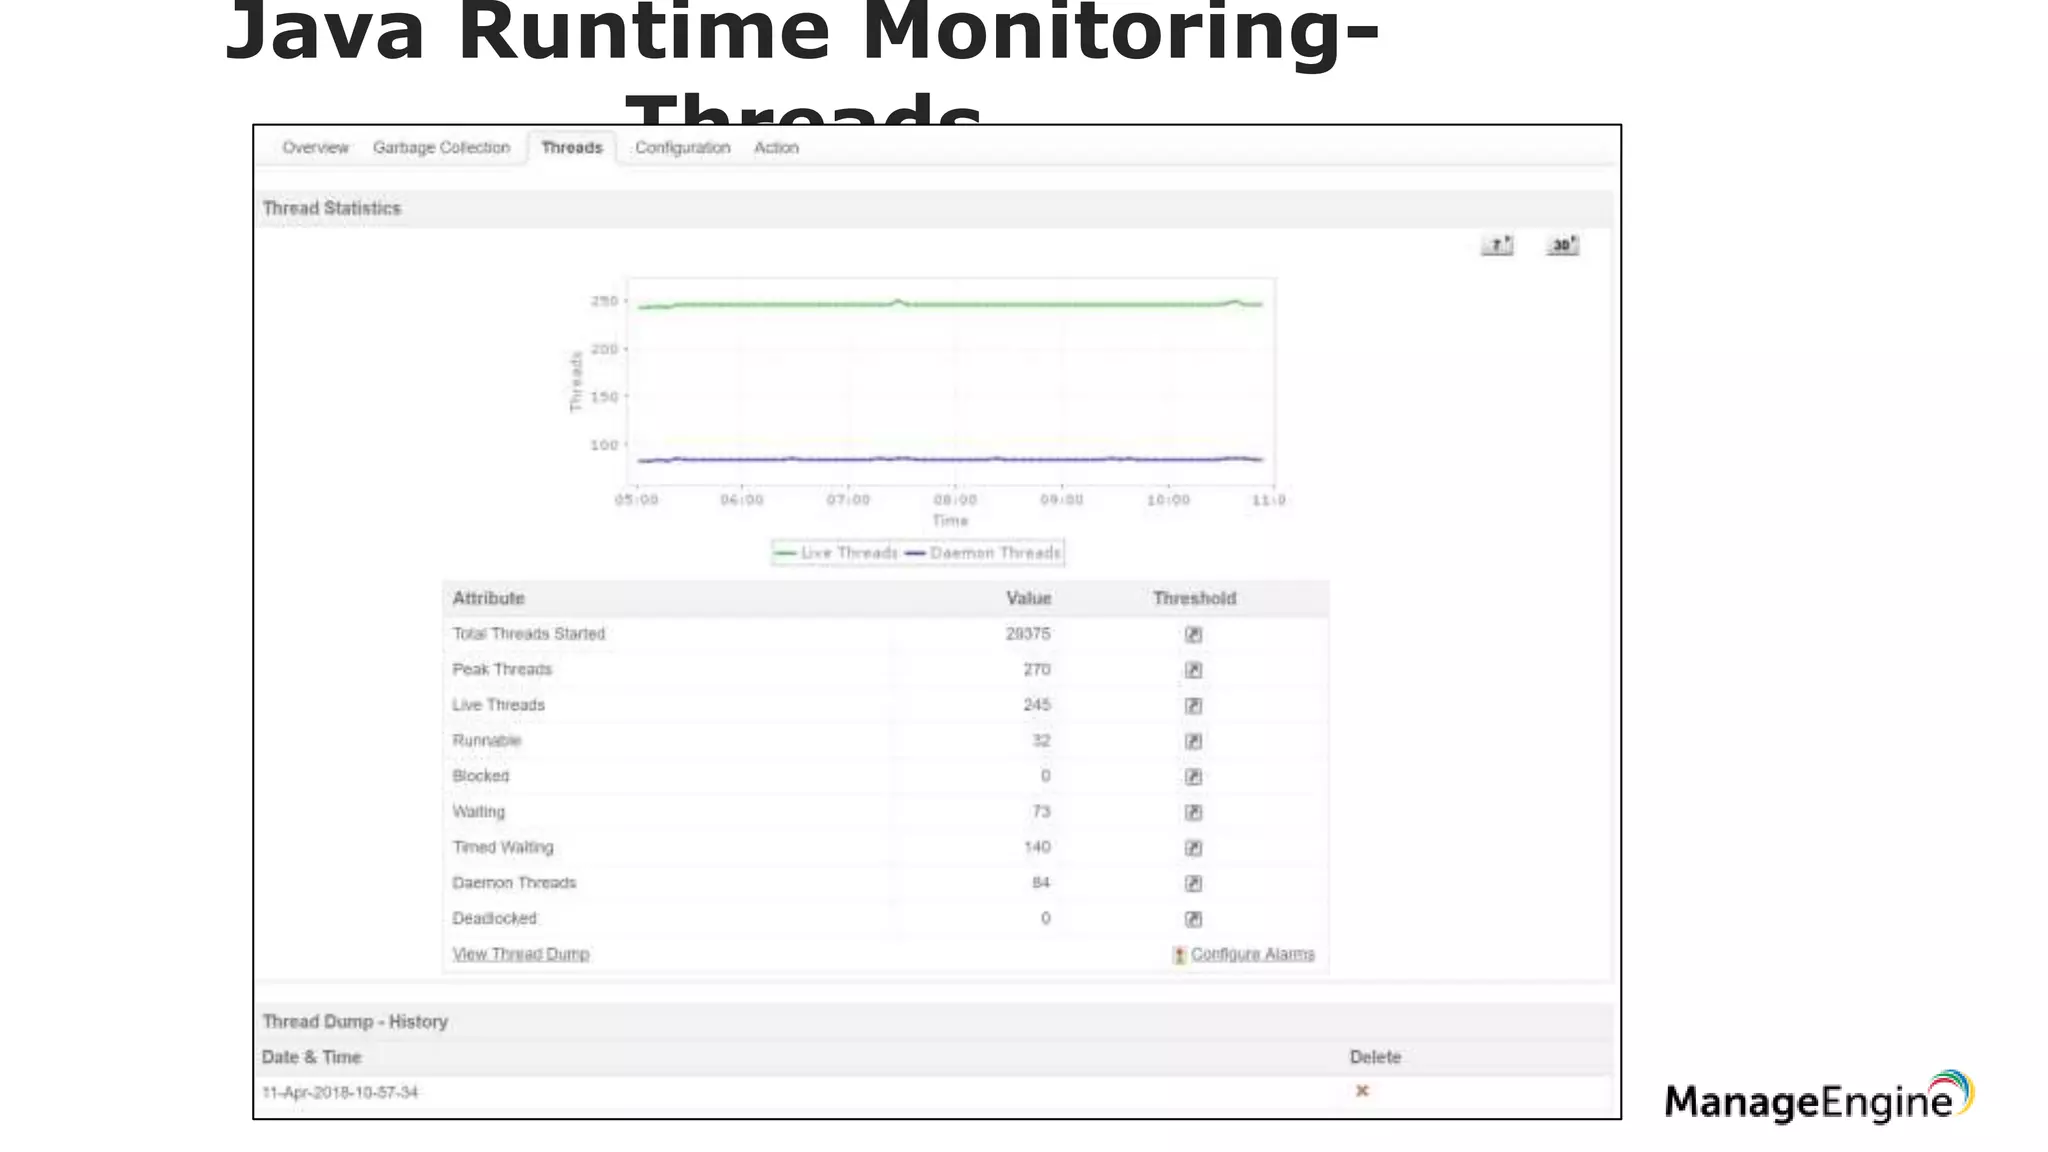Edit threshold for Timed Waiting

1193,848
